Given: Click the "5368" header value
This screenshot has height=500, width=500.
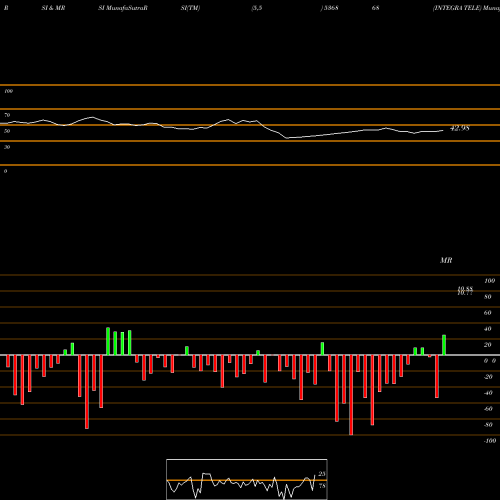Looking at the screenshot, I should 330,8.
